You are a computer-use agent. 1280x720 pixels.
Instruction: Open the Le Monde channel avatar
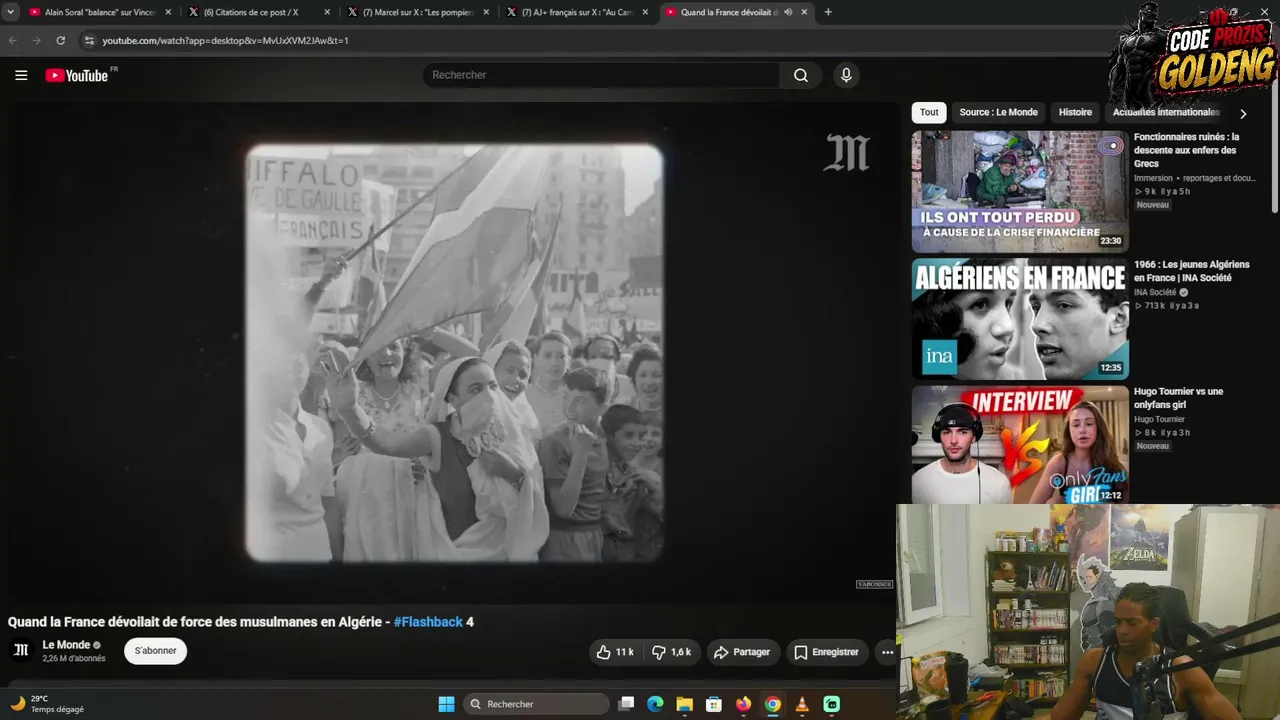[x=21, y=651]
